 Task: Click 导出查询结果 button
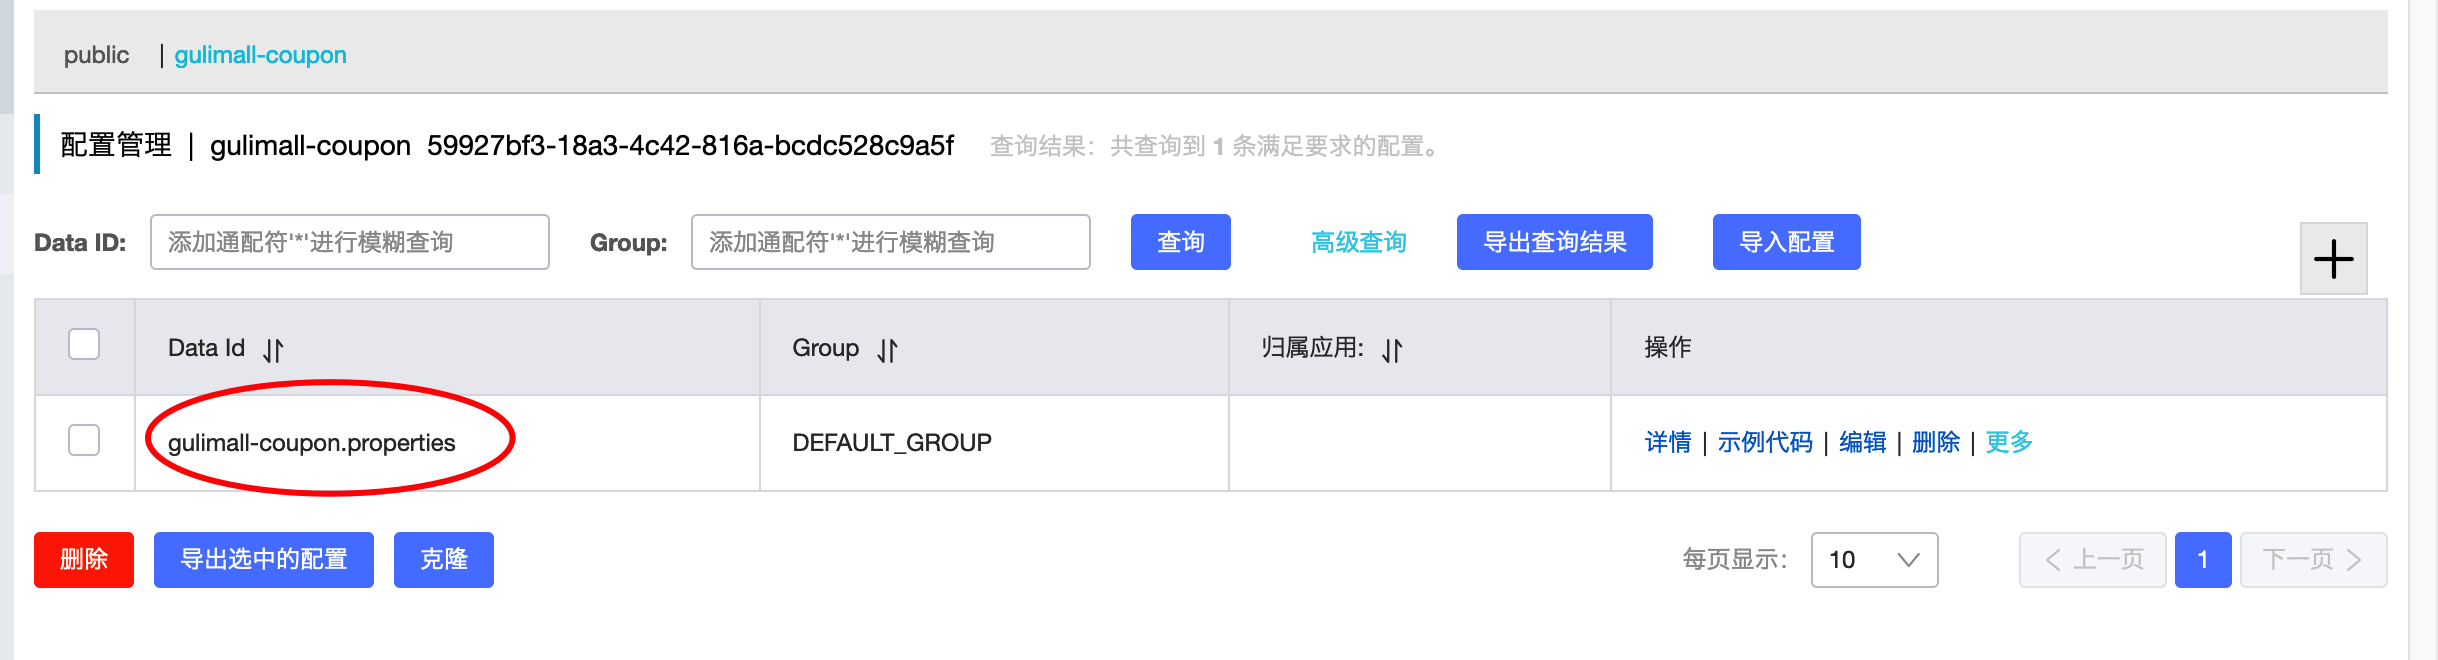coord(1554,242)
